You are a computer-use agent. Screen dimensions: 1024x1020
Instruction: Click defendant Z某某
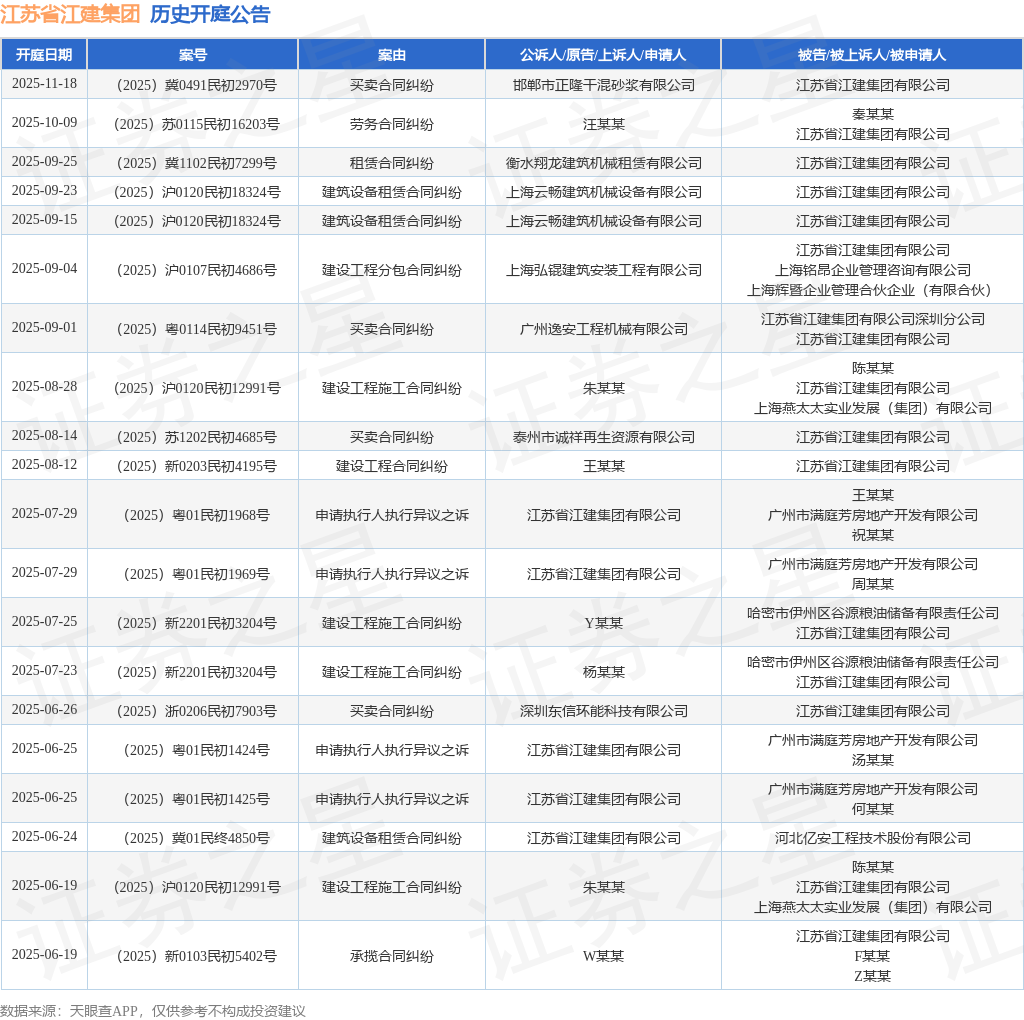pos(872,976)
